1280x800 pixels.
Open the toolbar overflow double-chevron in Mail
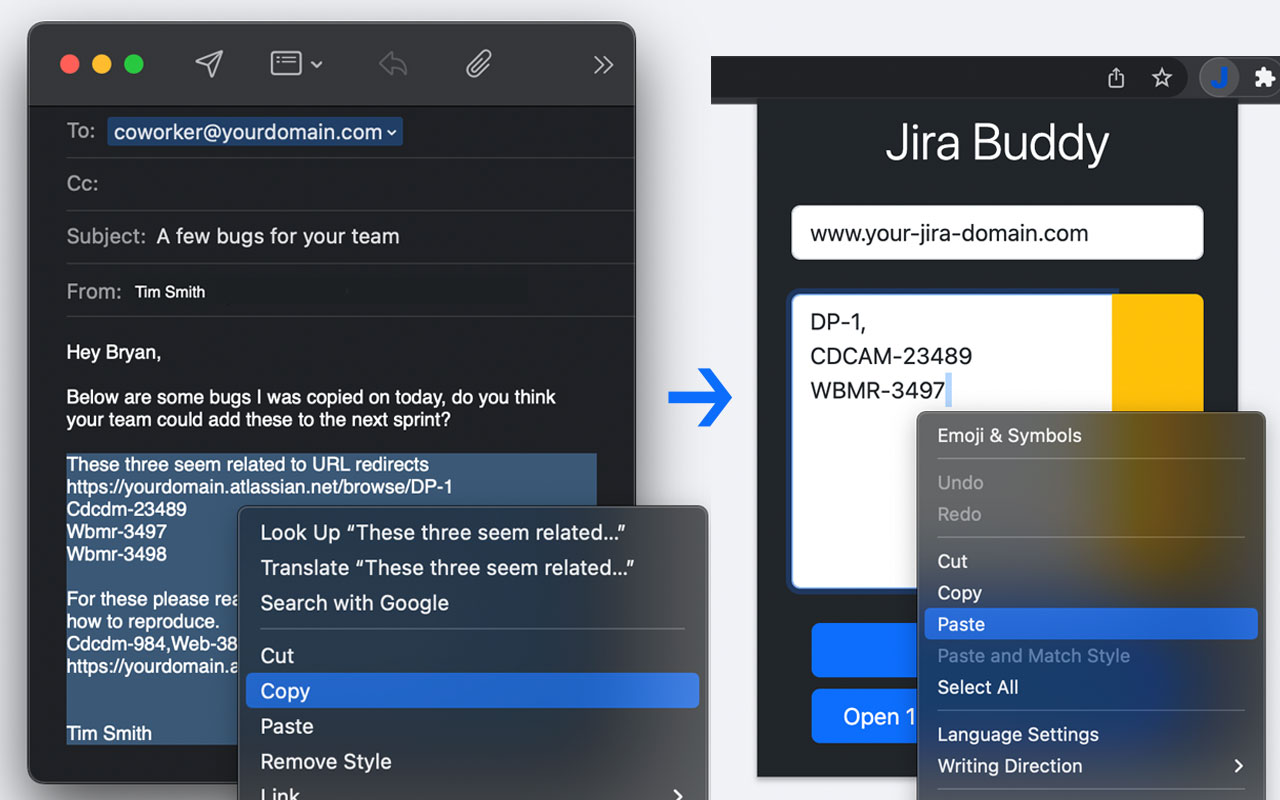[603, 65]
